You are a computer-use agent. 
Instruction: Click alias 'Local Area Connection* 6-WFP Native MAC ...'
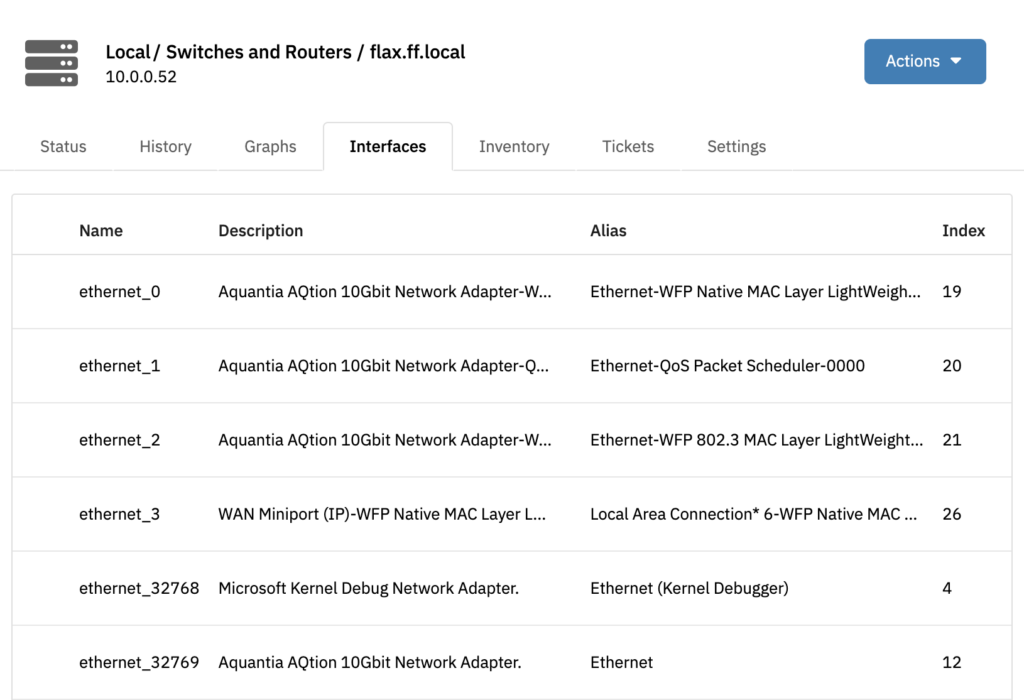click(754, 514)
